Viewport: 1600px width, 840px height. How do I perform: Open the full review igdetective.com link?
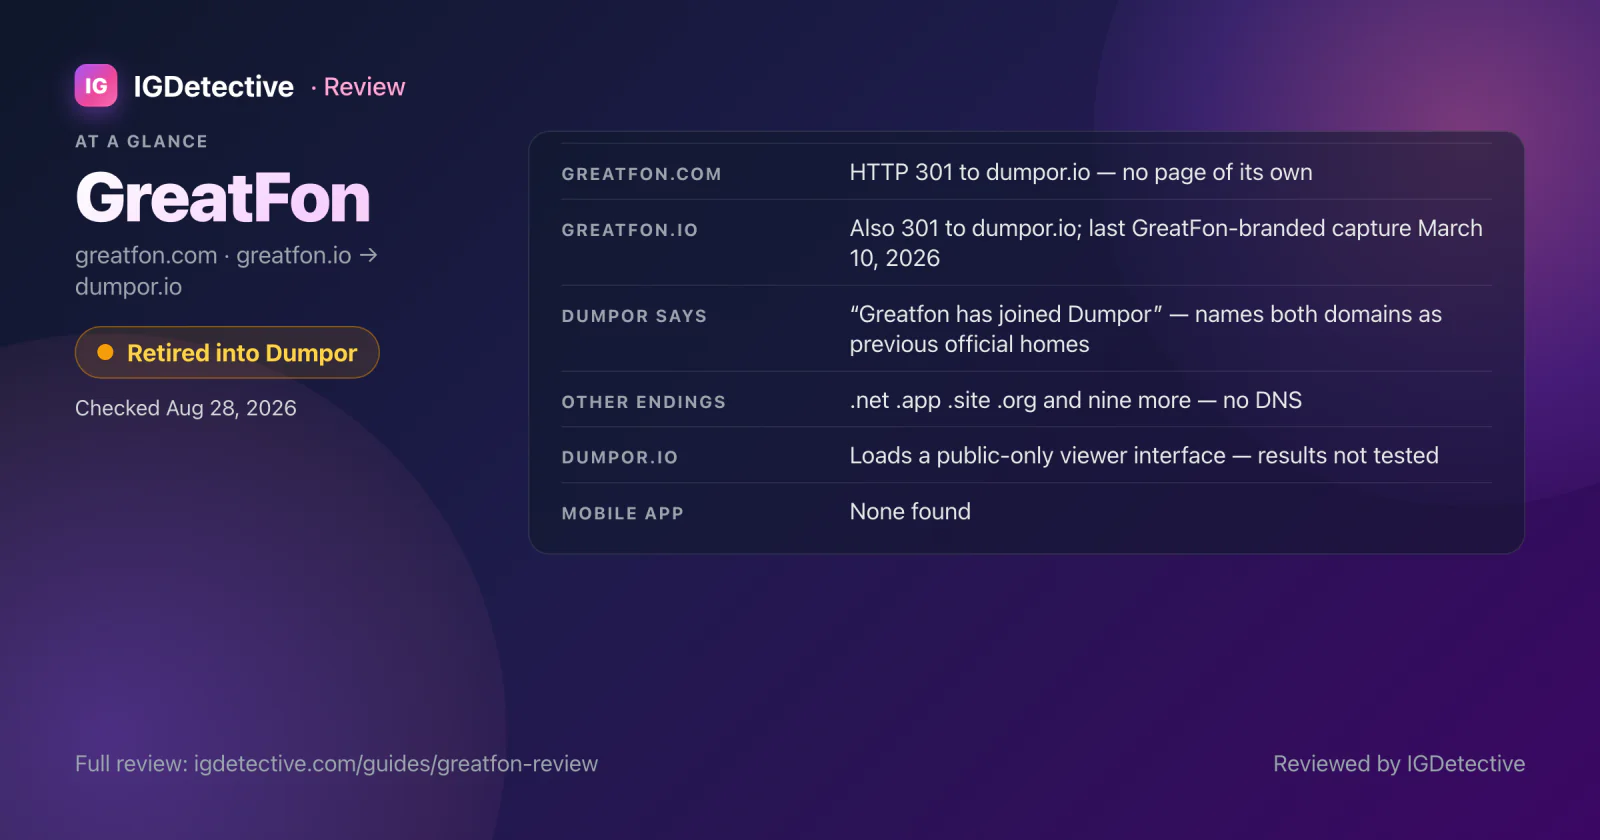click(x=336, y=764)
